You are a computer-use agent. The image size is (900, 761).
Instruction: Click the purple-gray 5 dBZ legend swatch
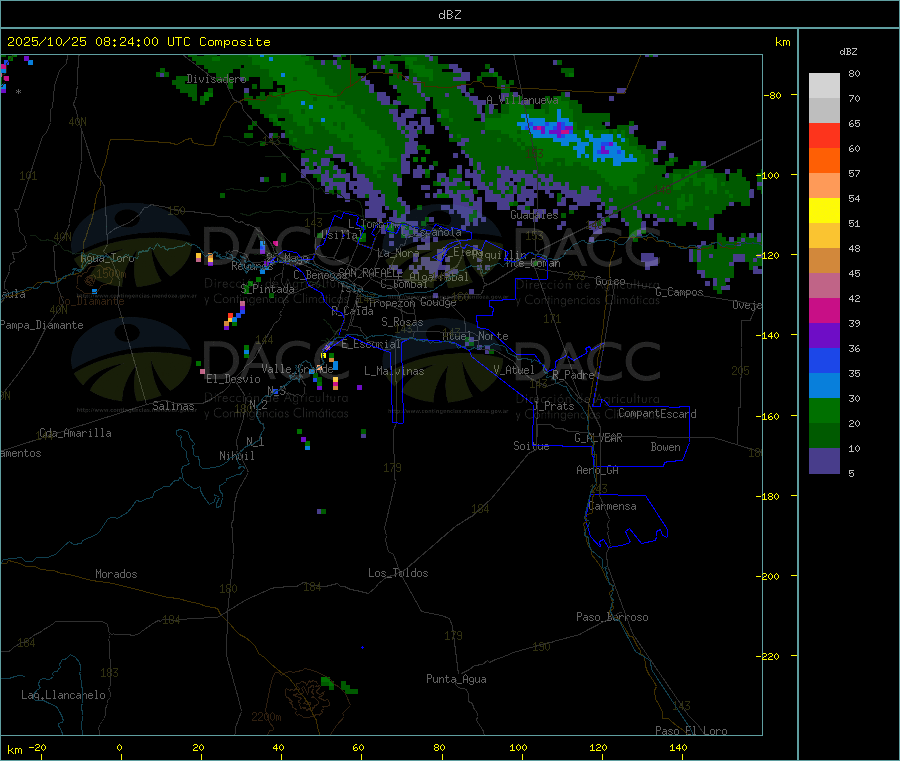(824, 461)
